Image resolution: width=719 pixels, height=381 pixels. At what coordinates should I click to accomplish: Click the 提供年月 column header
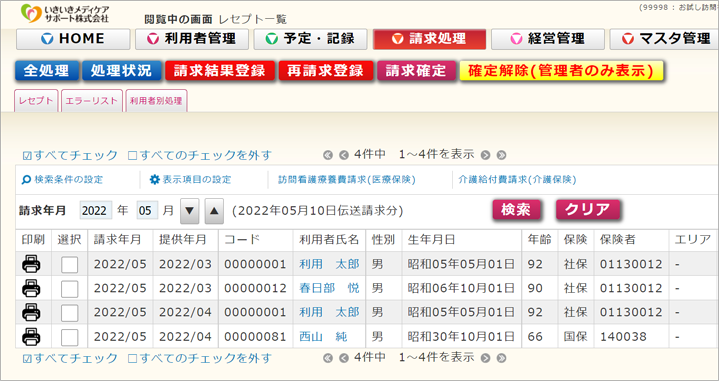[x=183, y=240]
